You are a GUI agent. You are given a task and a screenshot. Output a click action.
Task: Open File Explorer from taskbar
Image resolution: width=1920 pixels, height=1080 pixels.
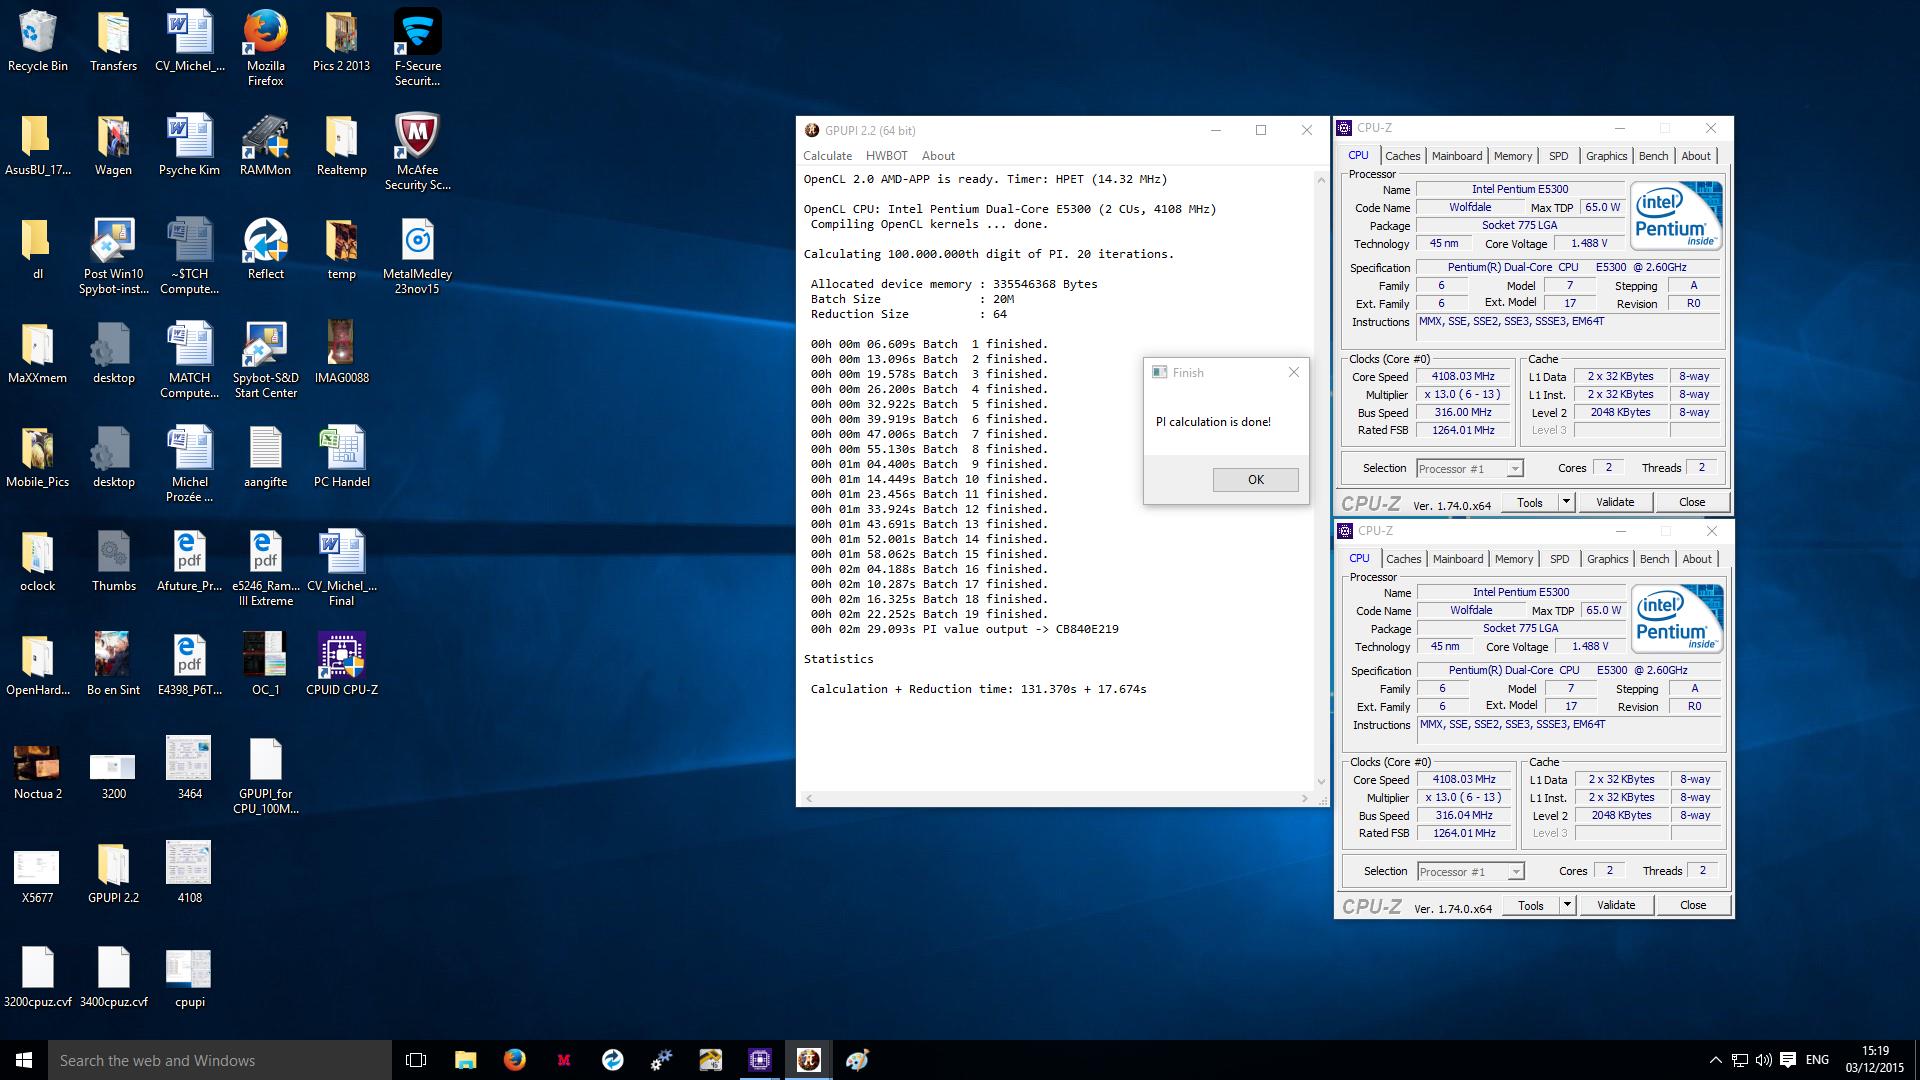[x=465, y=1060]
